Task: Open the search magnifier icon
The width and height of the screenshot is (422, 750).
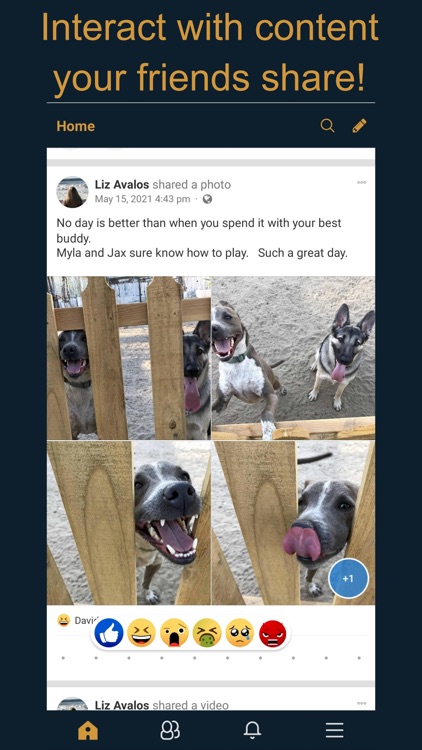Action: (327, 126)
